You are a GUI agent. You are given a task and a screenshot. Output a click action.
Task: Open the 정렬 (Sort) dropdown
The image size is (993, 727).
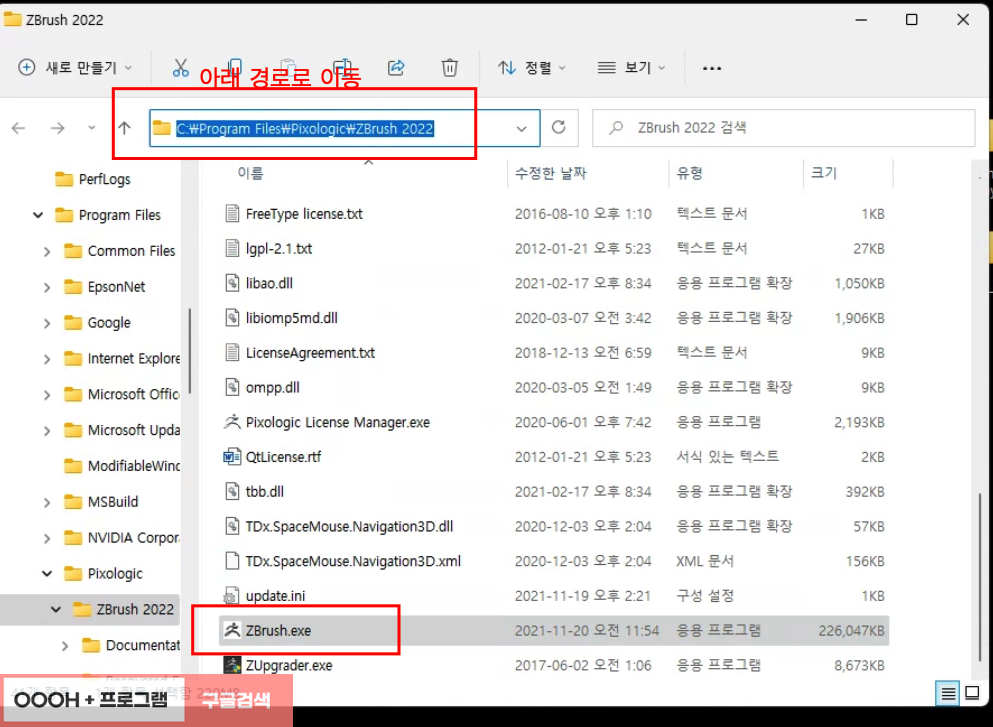point(532,67)
